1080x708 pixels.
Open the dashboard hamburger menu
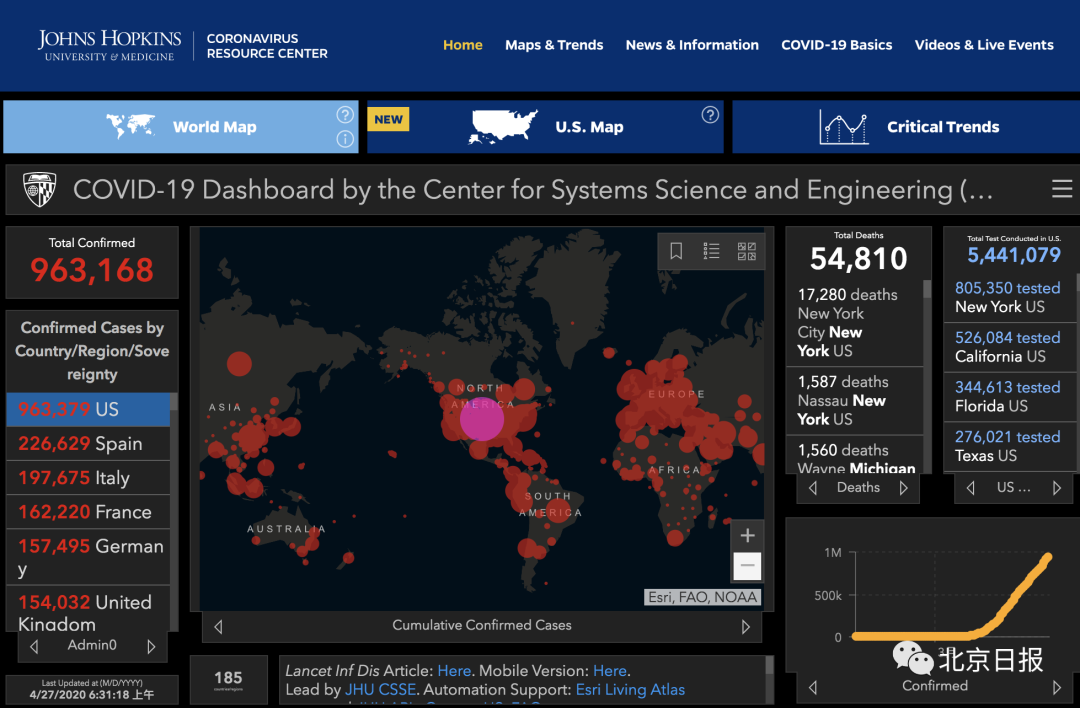point(1061,189)
